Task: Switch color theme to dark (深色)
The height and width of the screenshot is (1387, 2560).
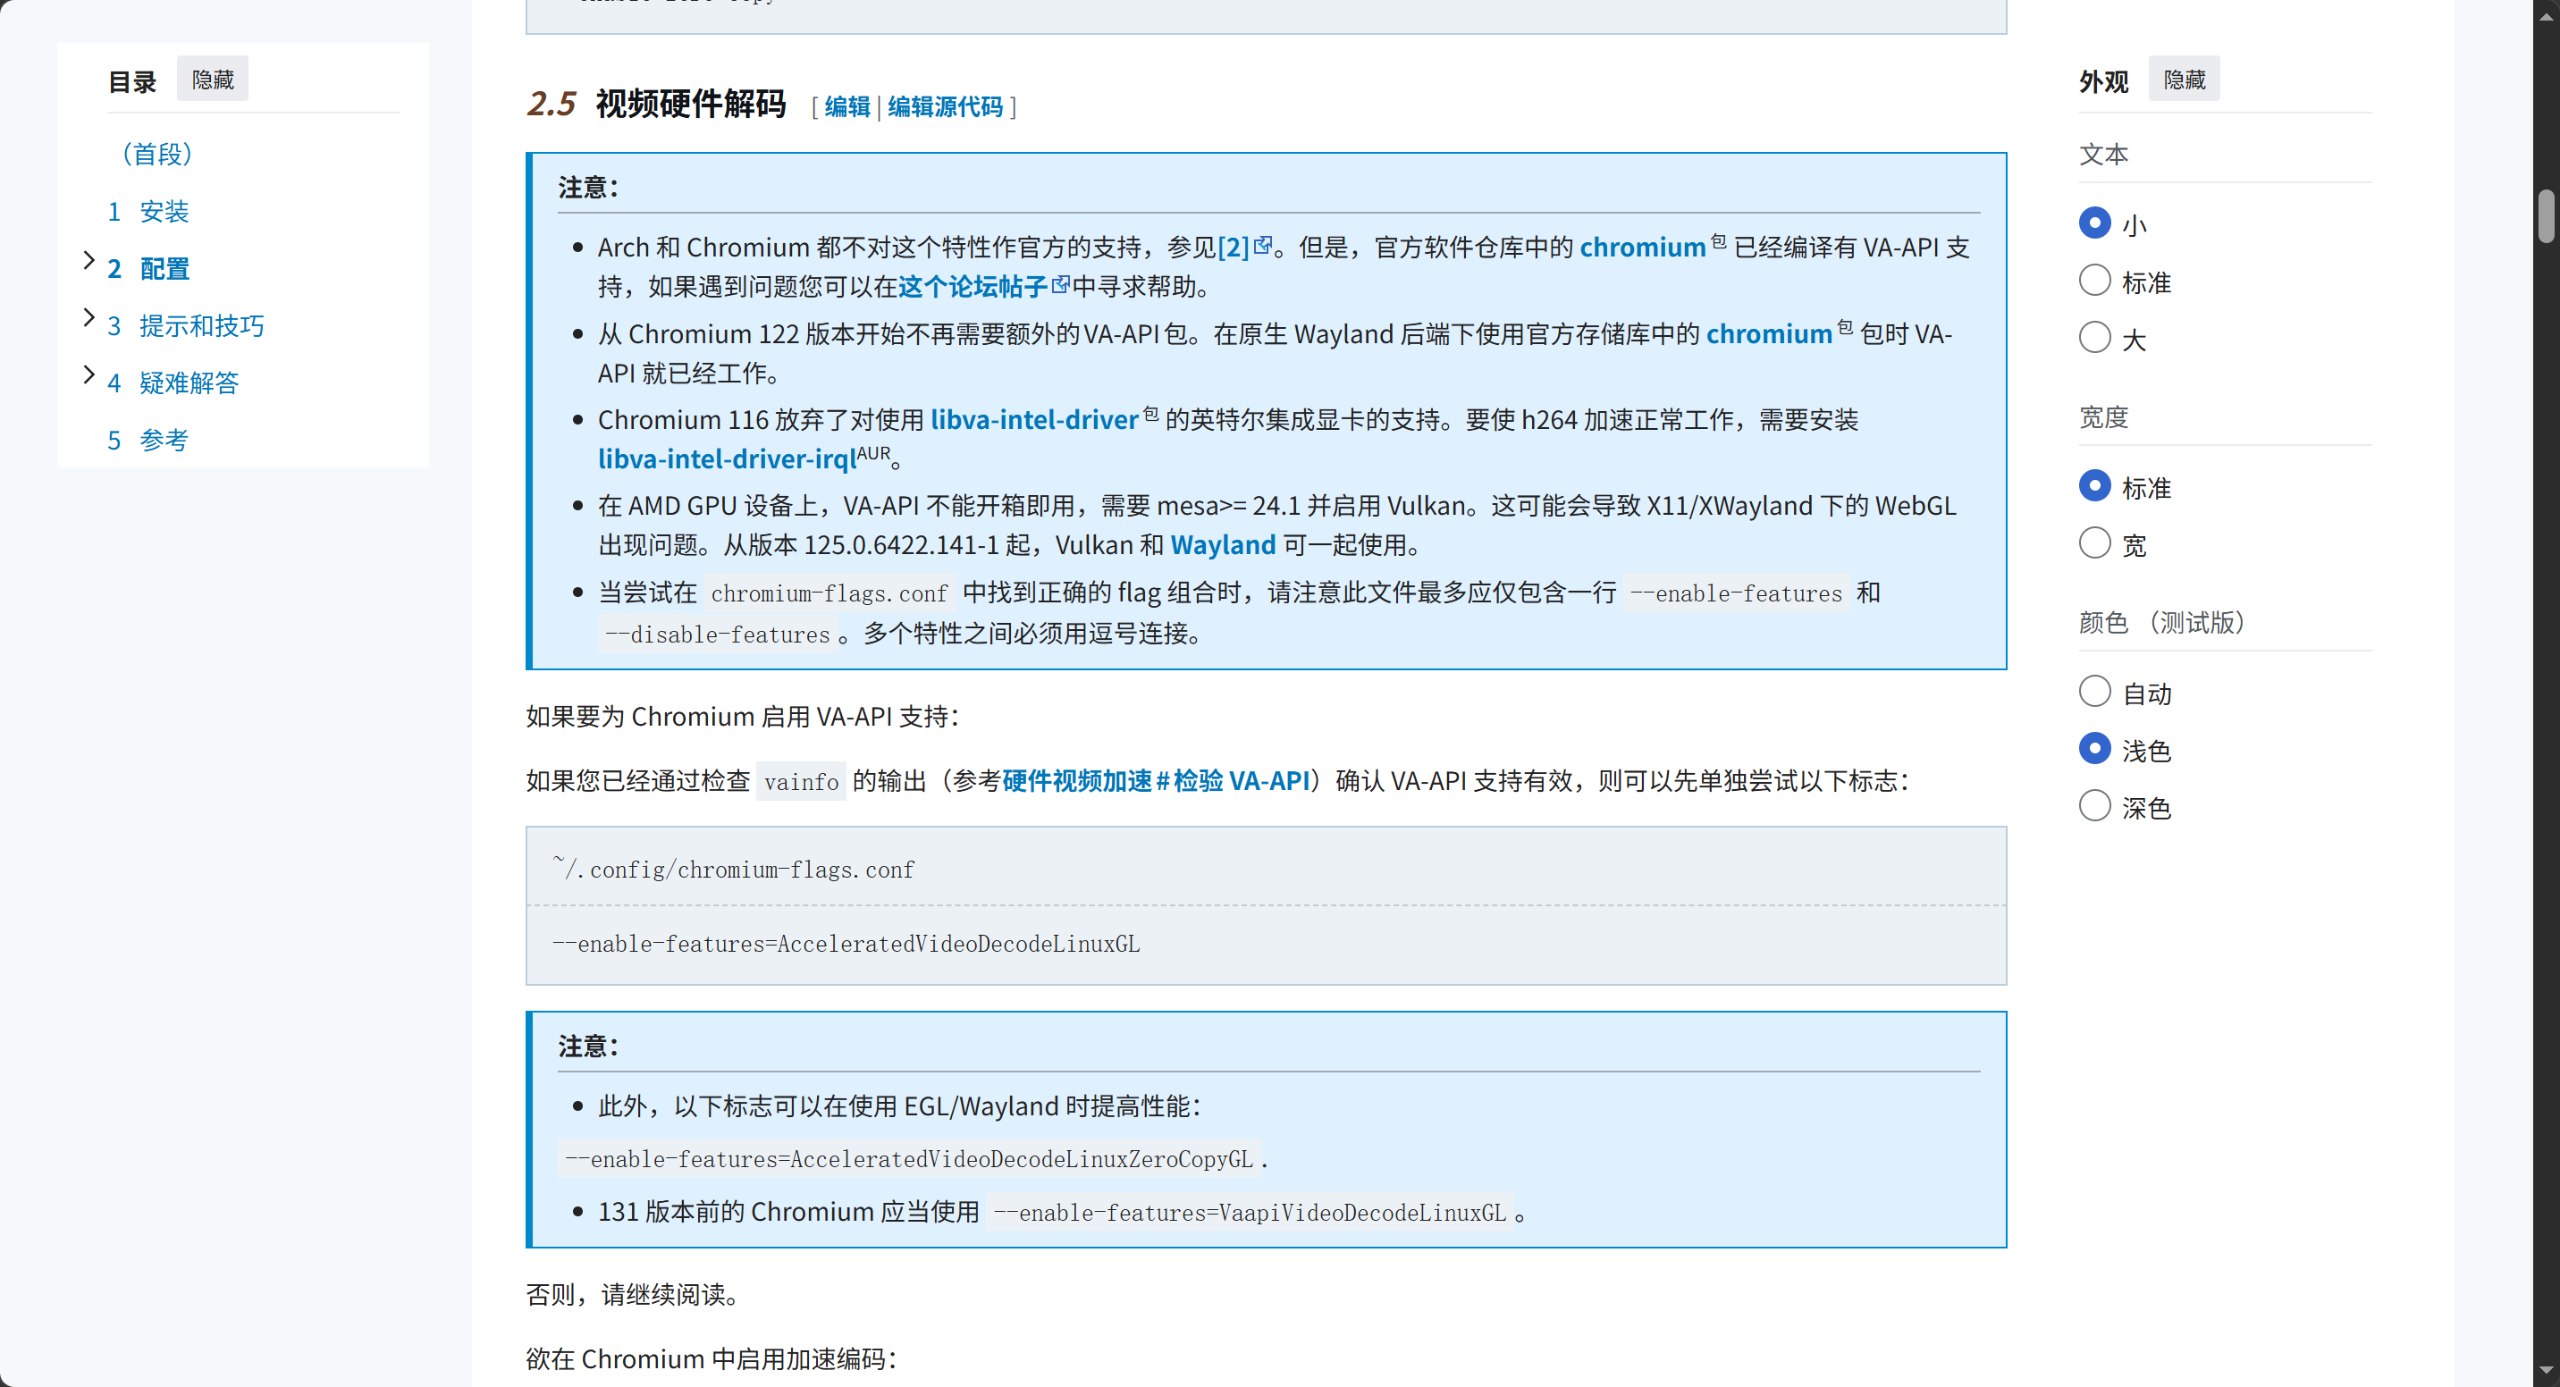Action: [2094, 806]
